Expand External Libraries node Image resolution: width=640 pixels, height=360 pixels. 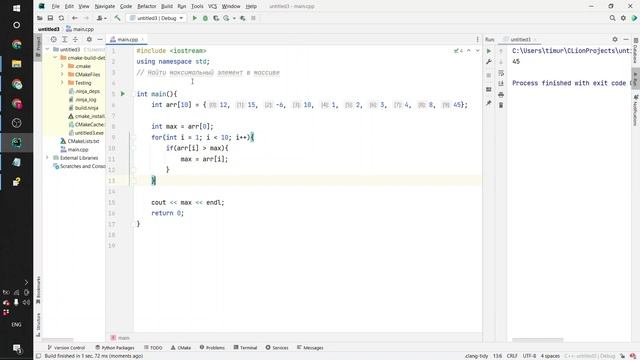(47, 158)
